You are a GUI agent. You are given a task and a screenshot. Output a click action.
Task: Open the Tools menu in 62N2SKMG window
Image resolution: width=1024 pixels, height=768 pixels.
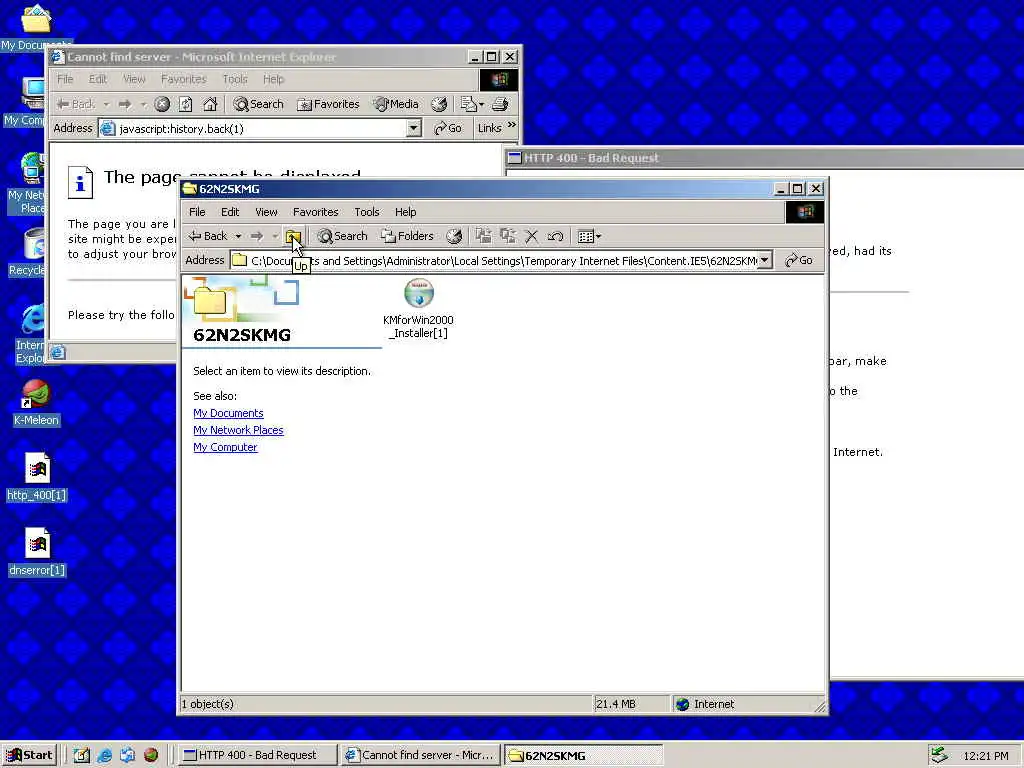[x=366, y=212]
